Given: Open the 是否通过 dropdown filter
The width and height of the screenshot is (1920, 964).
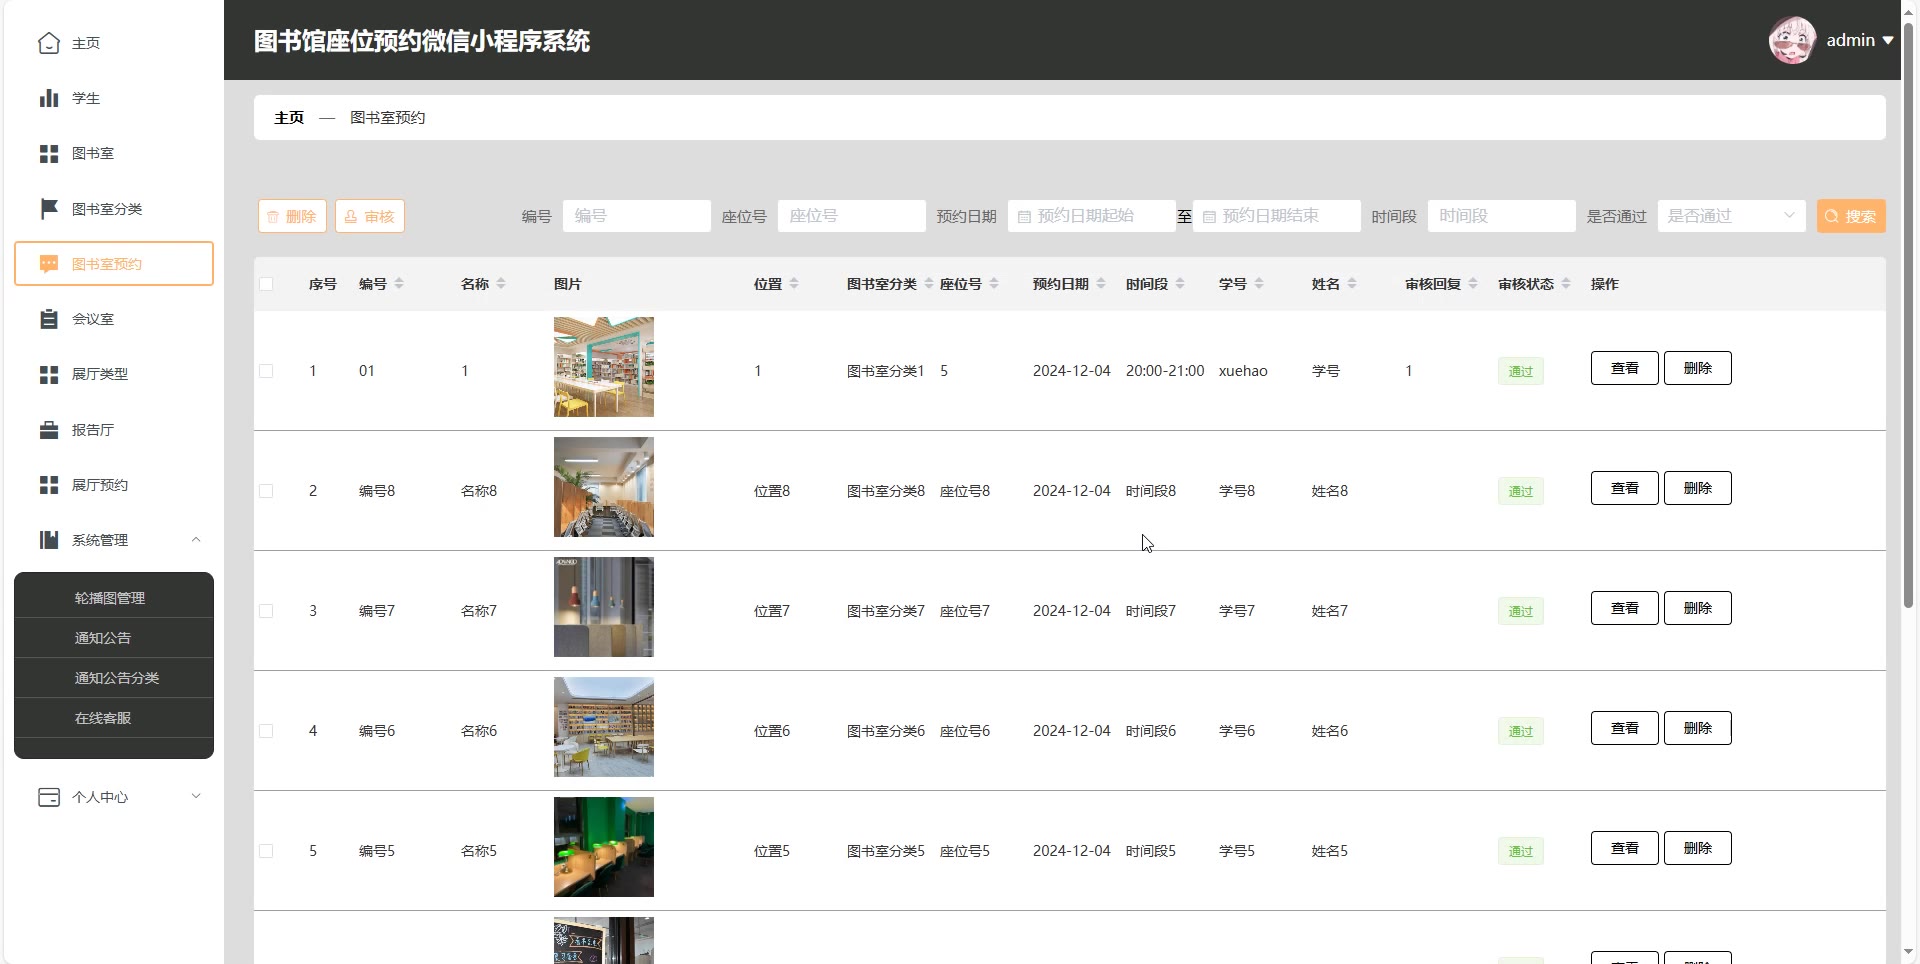Looking at the screenshot, I should tap(1731, 216).
